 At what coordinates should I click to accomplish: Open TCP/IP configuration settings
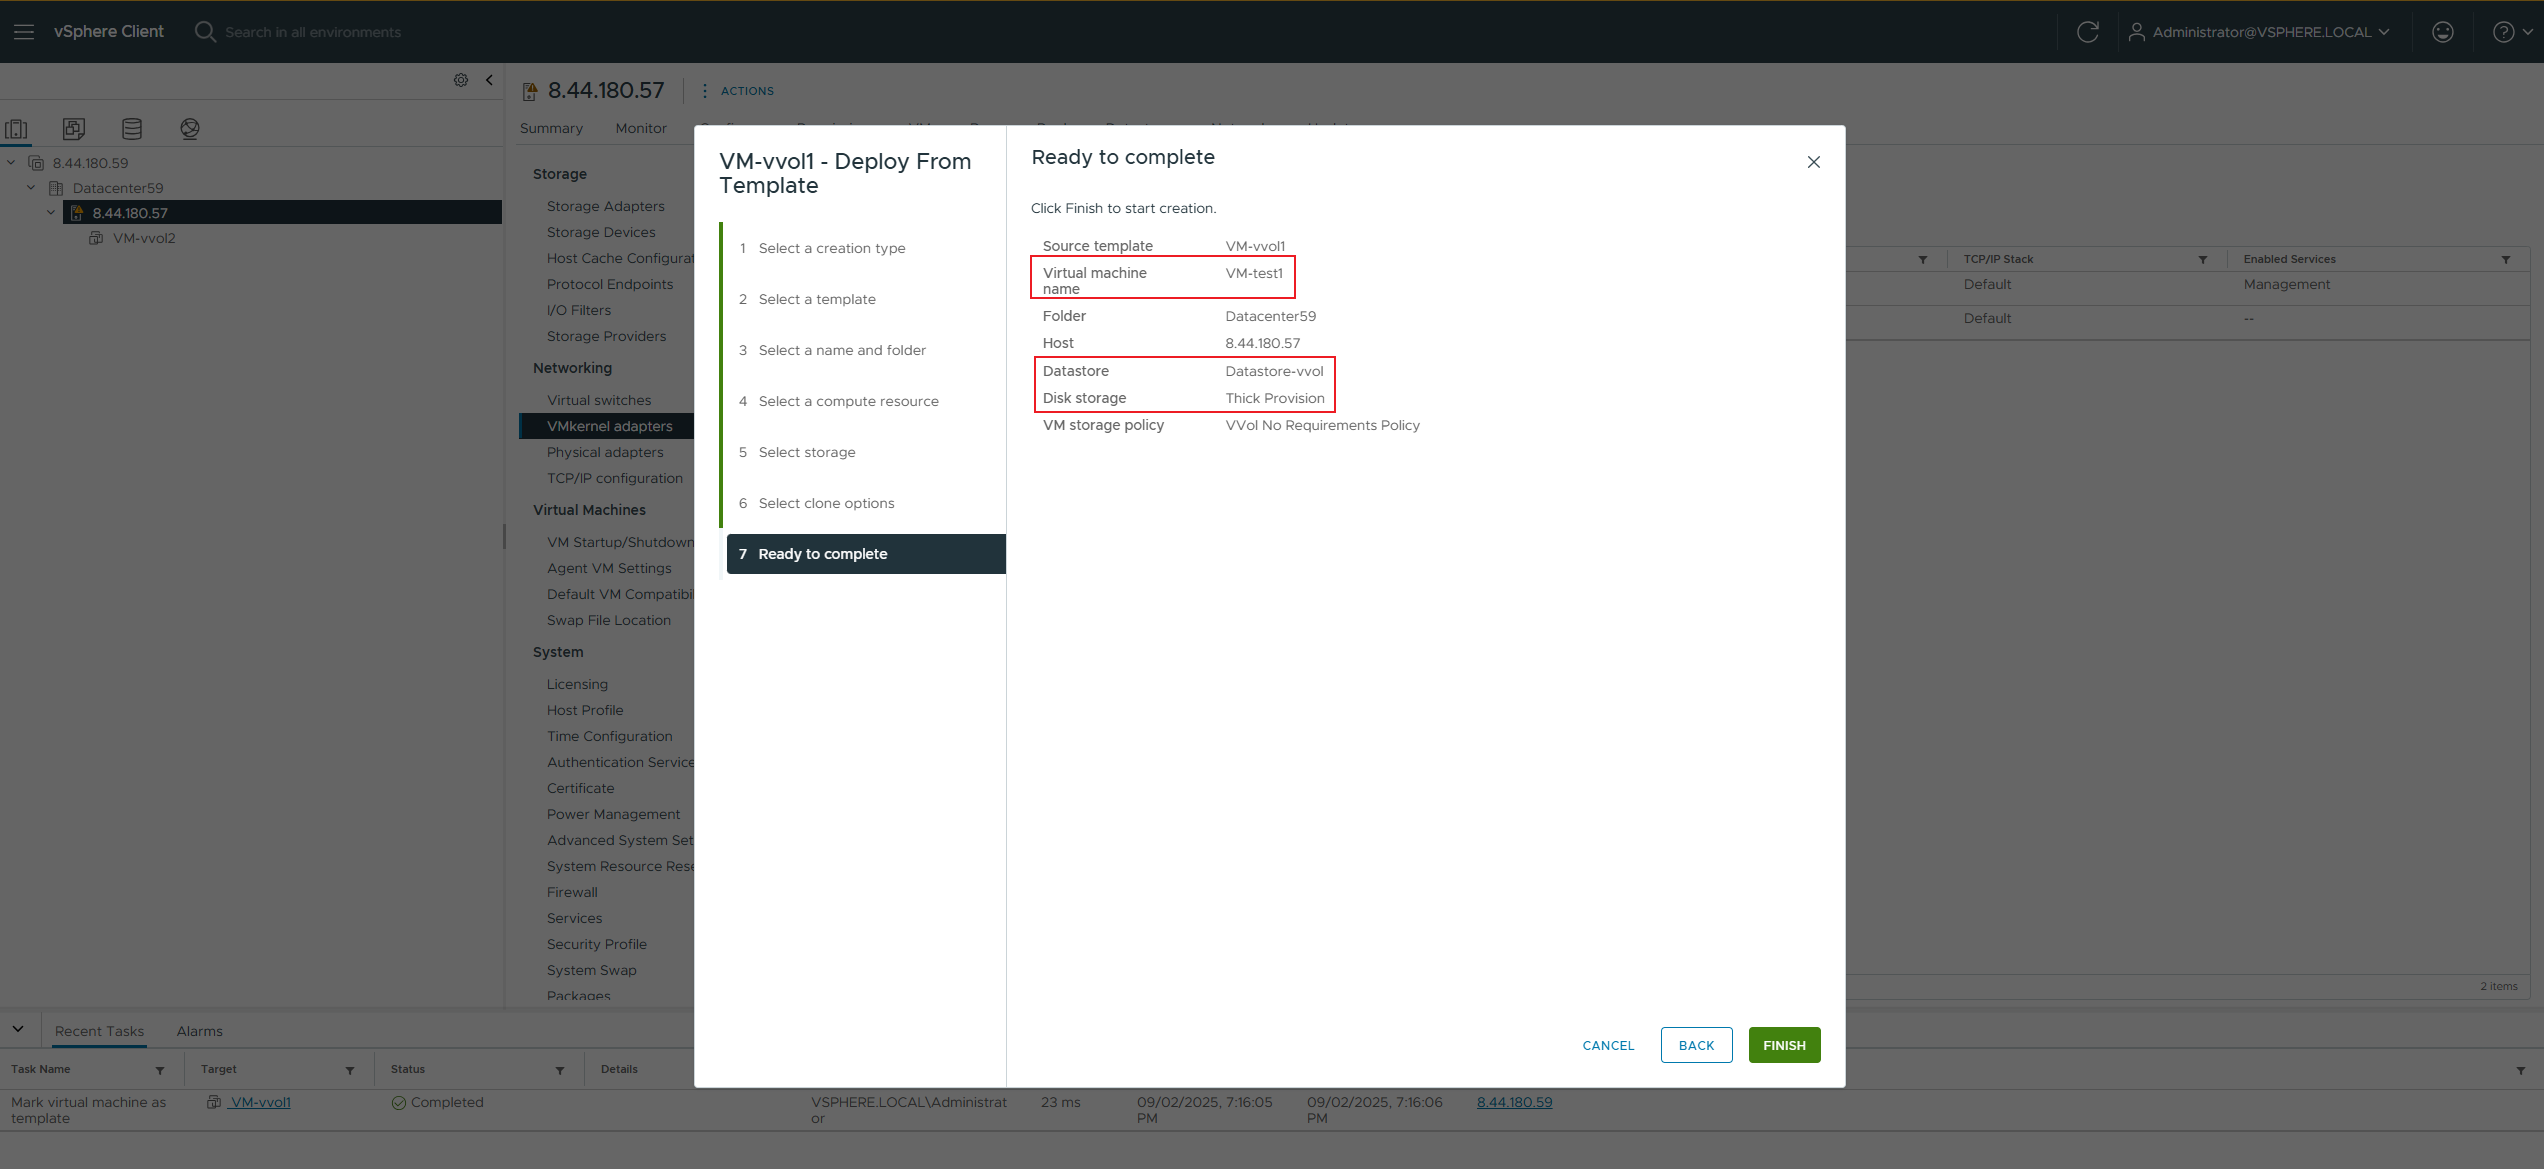(x=615, y=478)
